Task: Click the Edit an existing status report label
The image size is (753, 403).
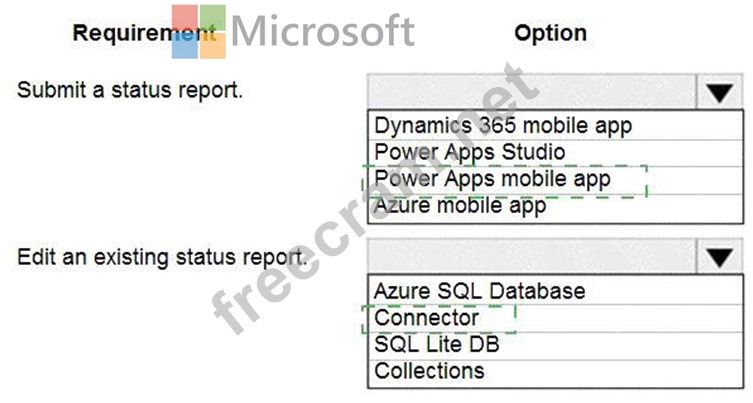Action: (x=162, y=257)
